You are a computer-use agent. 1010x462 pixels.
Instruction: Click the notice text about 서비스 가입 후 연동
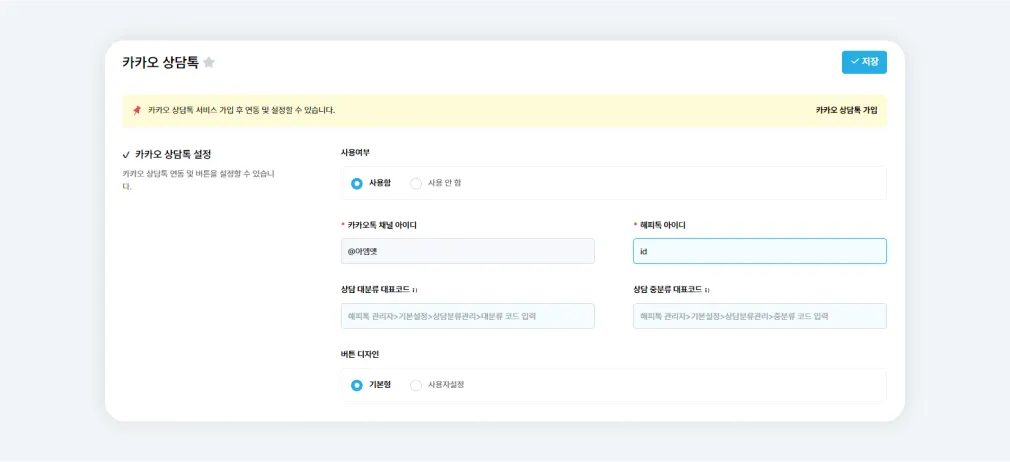(x=242, y=110)
